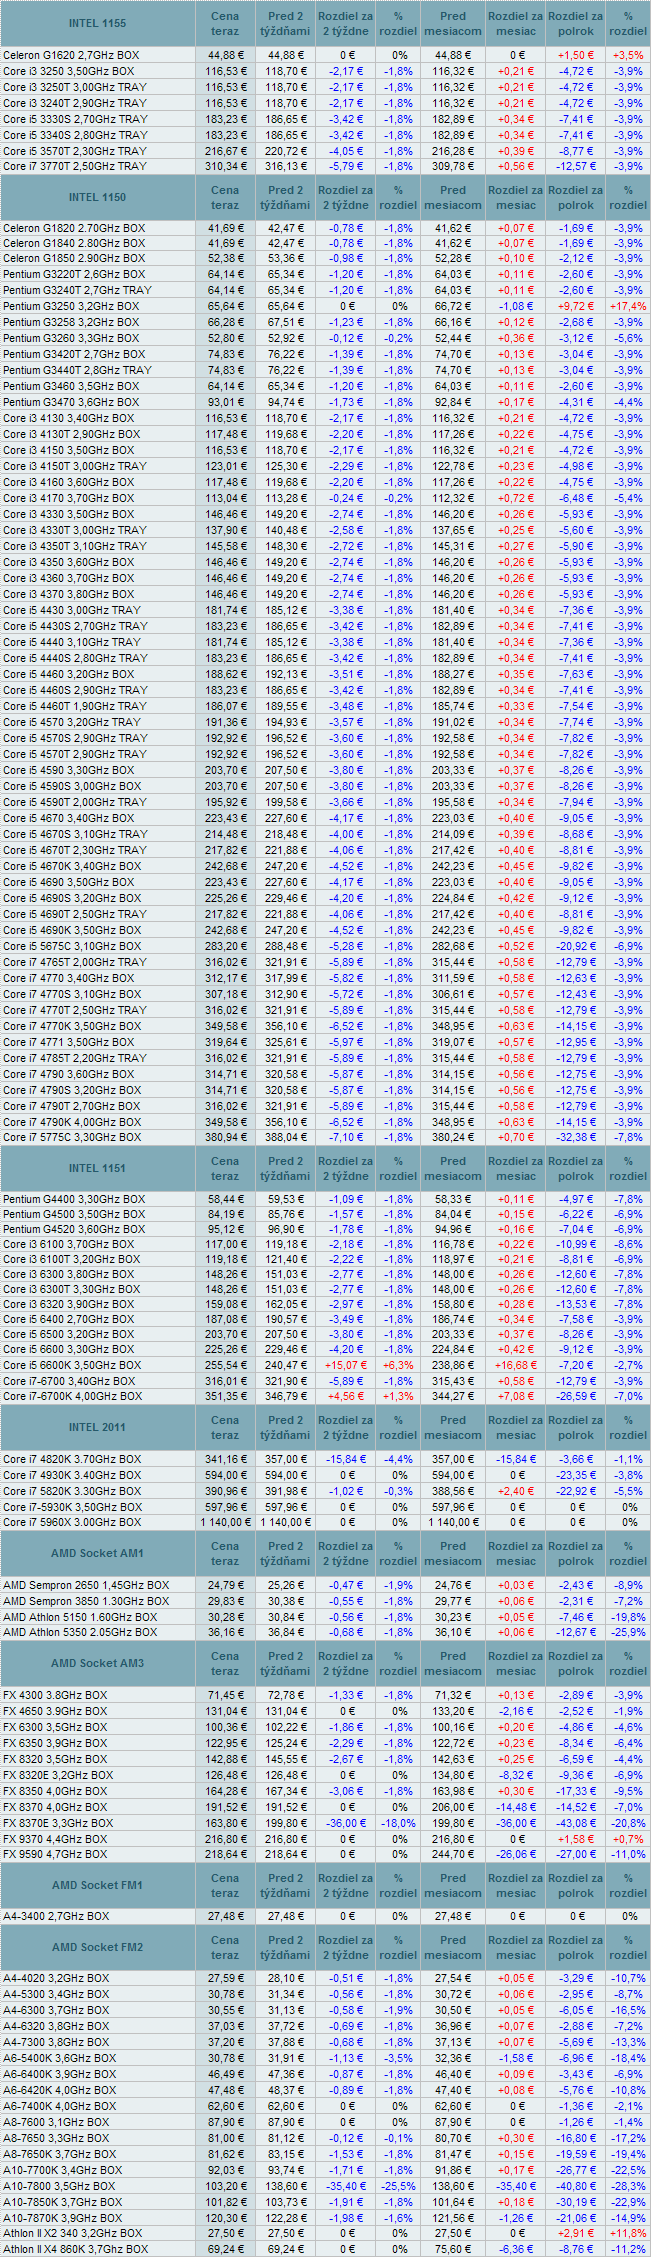Select row Core i5 5675C 3,10GHz BOX
651x2257 pixels.
[325, 946]
